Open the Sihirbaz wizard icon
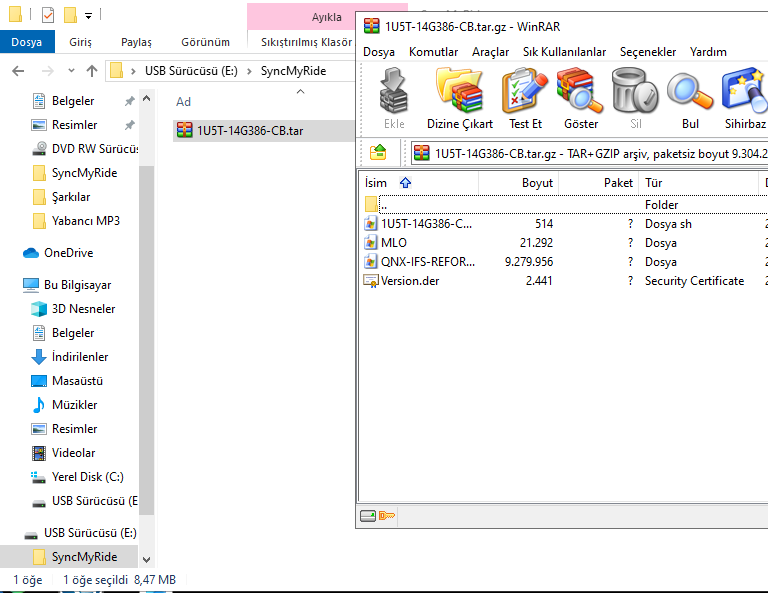 744,98
